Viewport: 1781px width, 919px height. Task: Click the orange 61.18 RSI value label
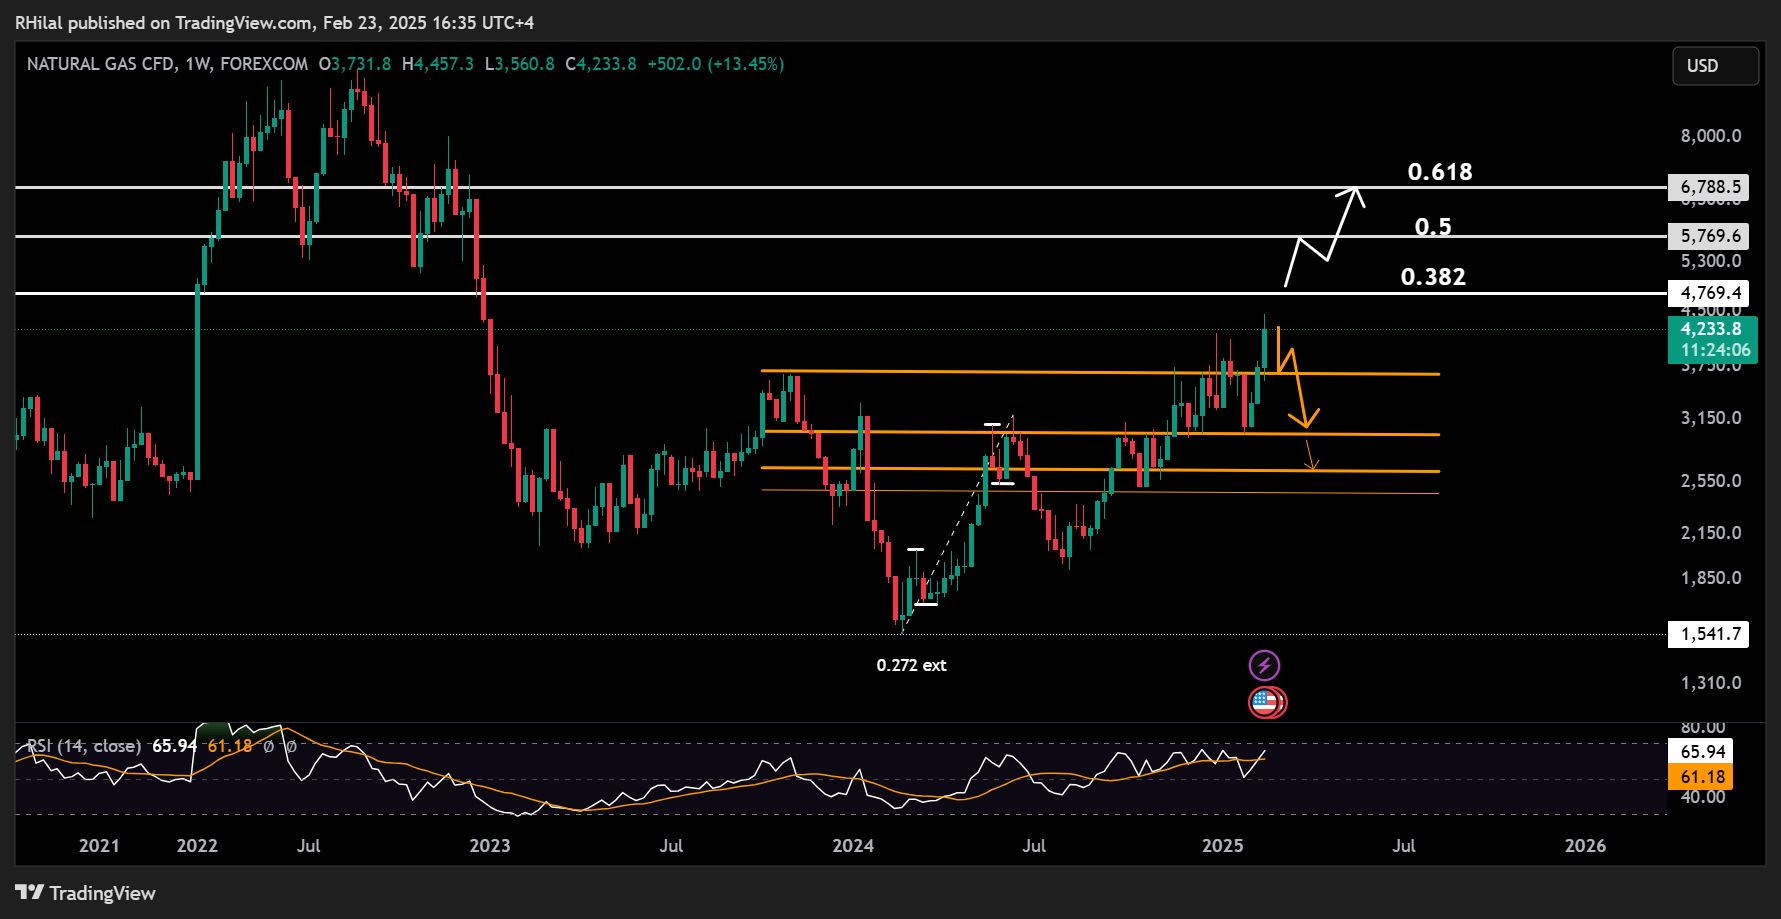click(x=1701, y=777)
